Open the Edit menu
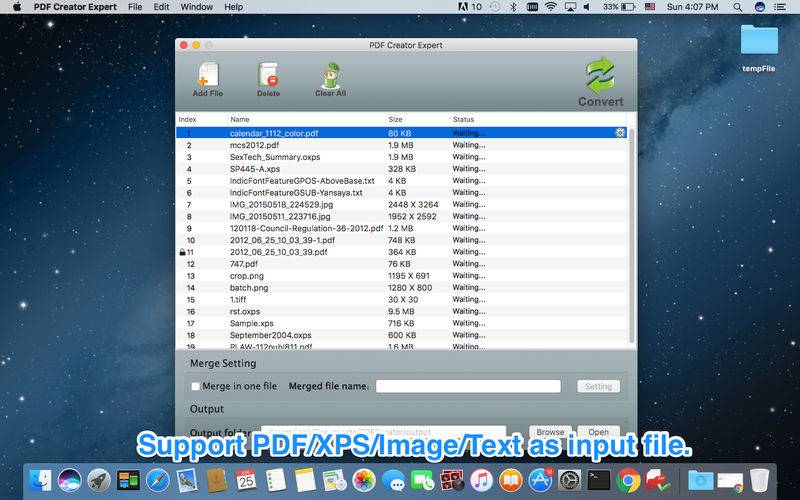 161,7
